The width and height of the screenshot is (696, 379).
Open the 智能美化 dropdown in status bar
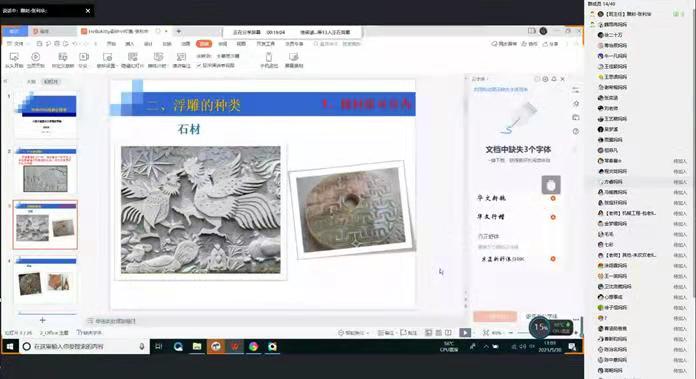353,333
